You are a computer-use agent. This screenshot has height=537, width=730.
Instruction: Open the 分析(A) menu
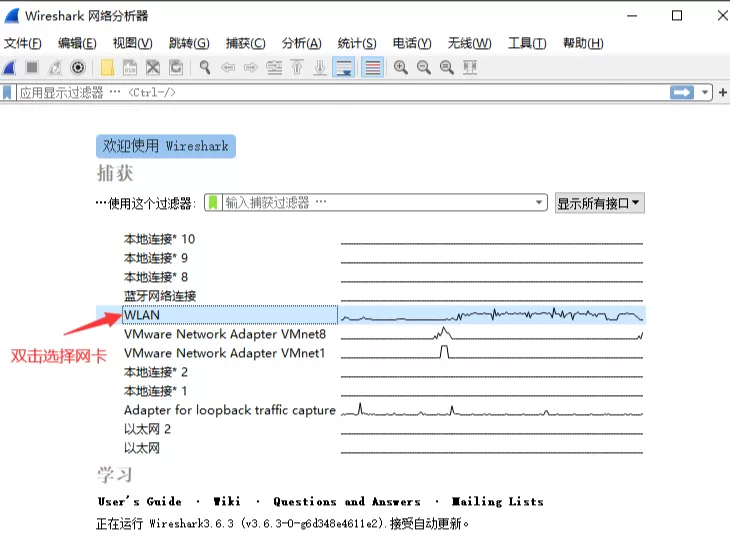click(302, 43)
